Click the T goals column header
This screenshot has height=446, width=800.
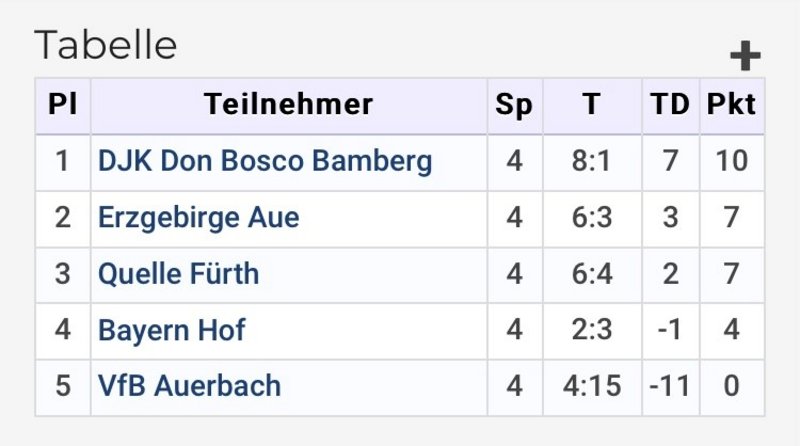tap(592, 105)
